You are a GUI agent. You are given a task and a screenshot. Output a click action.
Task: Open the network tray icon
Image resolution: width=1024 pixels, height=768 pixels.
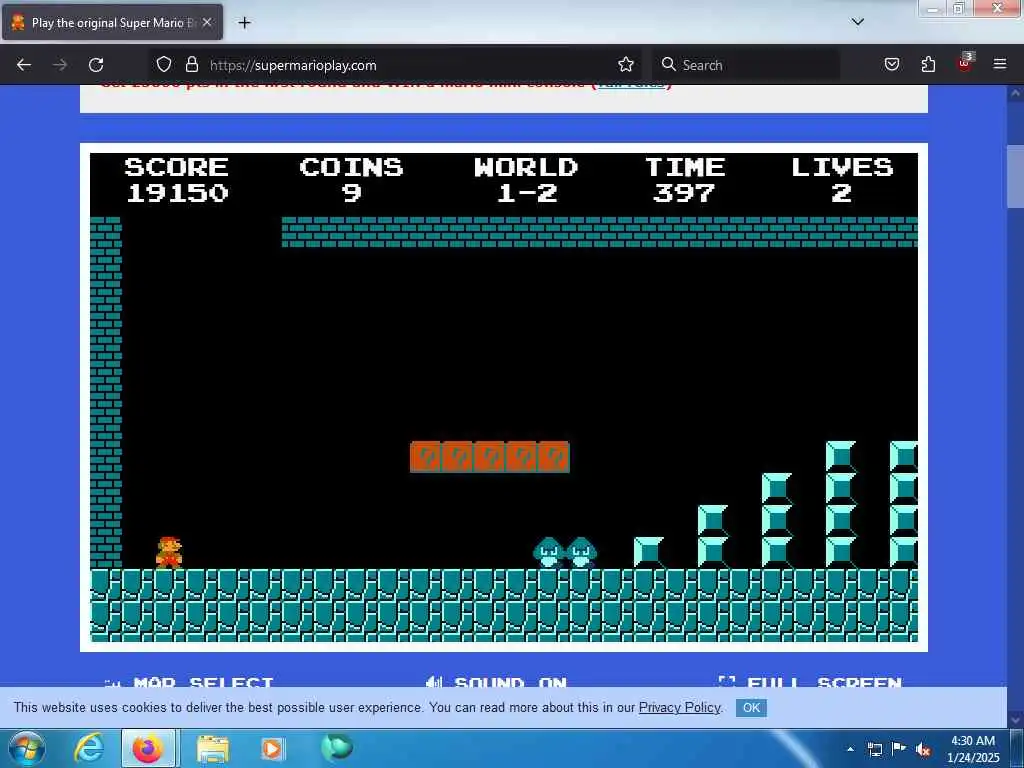coord(874,749)
